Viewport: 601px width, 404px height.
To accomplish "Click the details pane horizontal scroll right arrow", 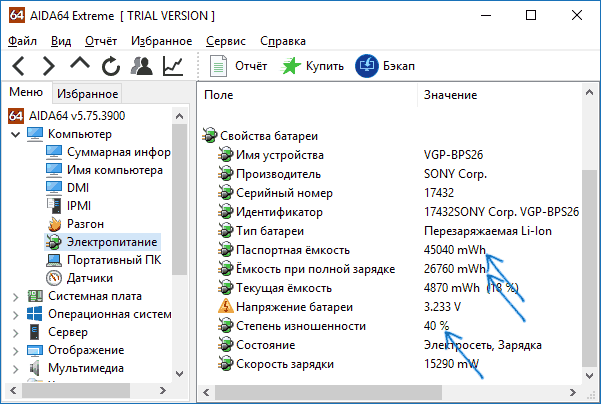I will click(x=573, y=393).
